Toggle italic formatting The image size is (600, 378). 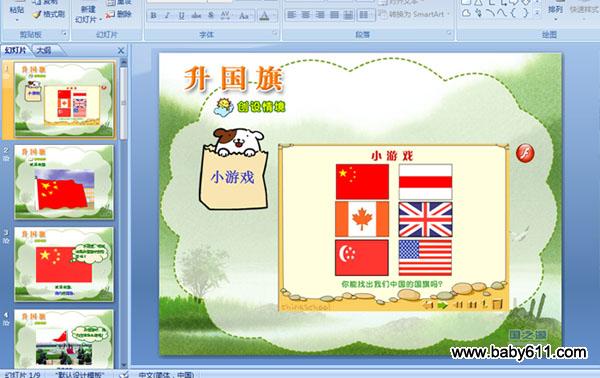click(x=167, y=16)
